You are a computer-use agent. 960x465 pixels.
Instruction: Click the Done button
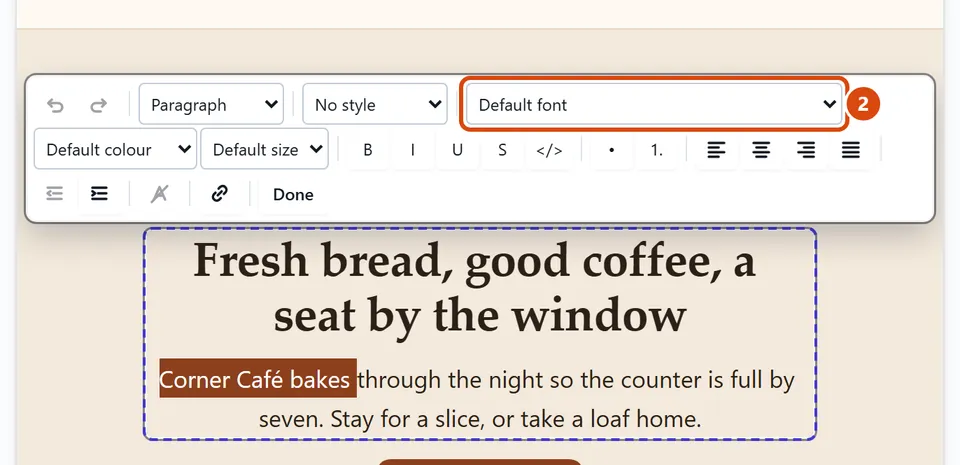[293, 195]
